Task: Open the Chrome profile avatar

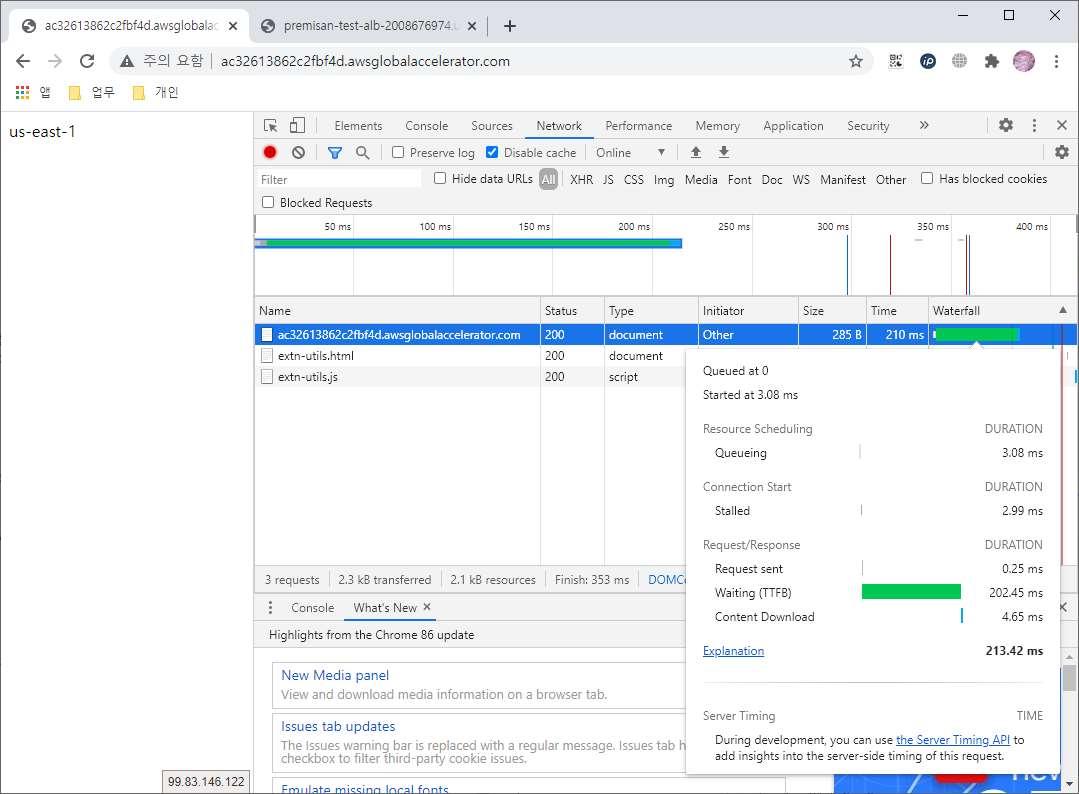Action: (x=1024, y=61)
